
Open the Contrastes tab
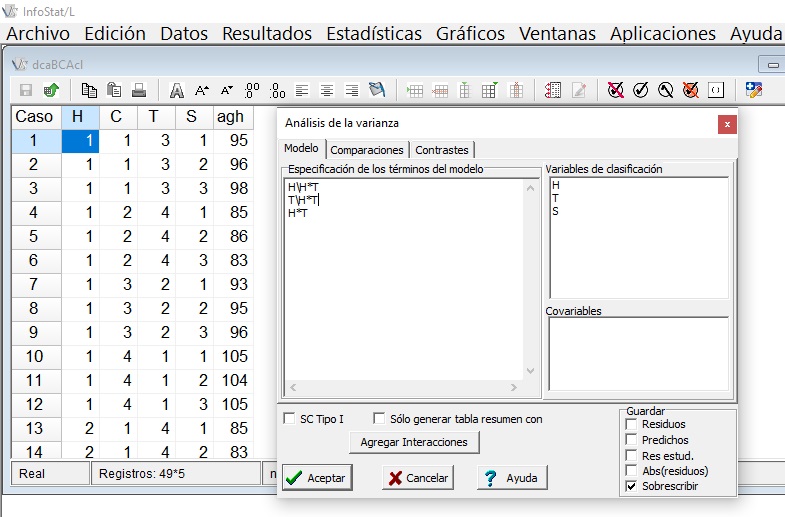coord(442,150)
